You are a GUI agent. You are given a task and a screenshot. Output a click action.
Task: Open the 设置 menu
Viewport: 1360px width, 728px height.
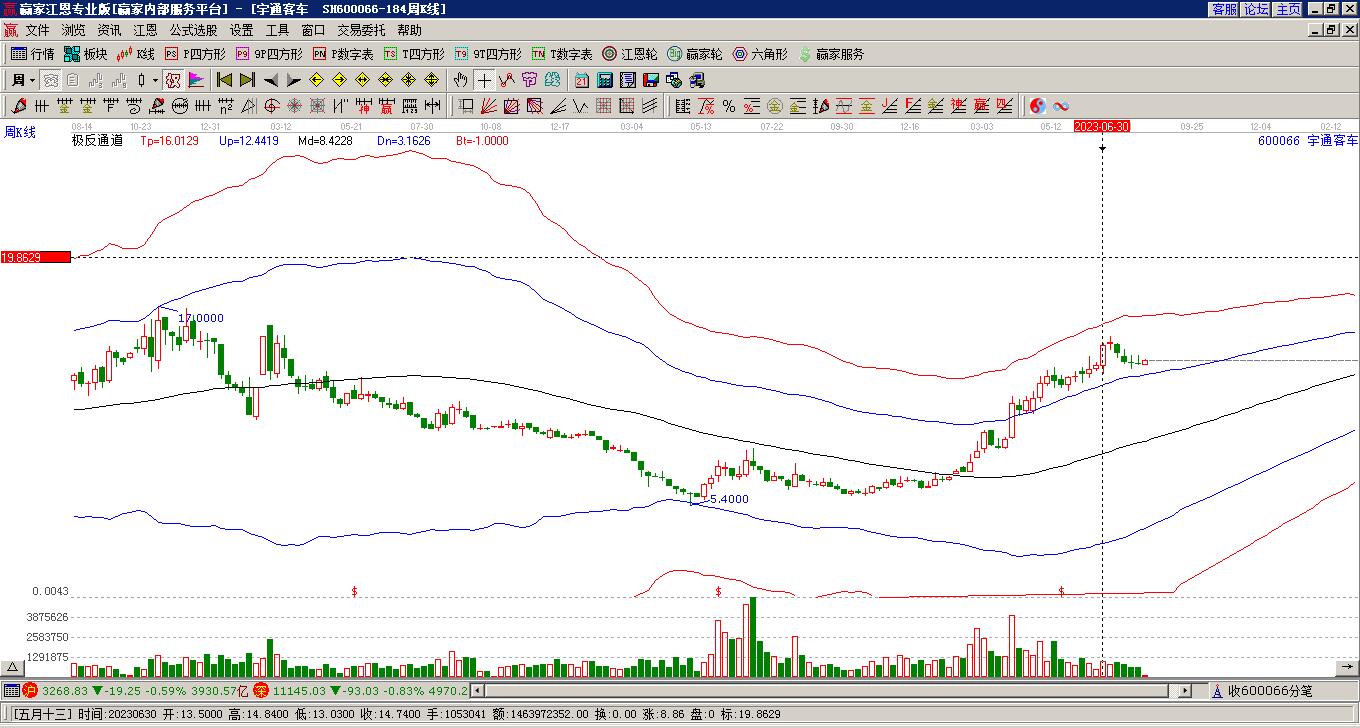pos(241,30)
